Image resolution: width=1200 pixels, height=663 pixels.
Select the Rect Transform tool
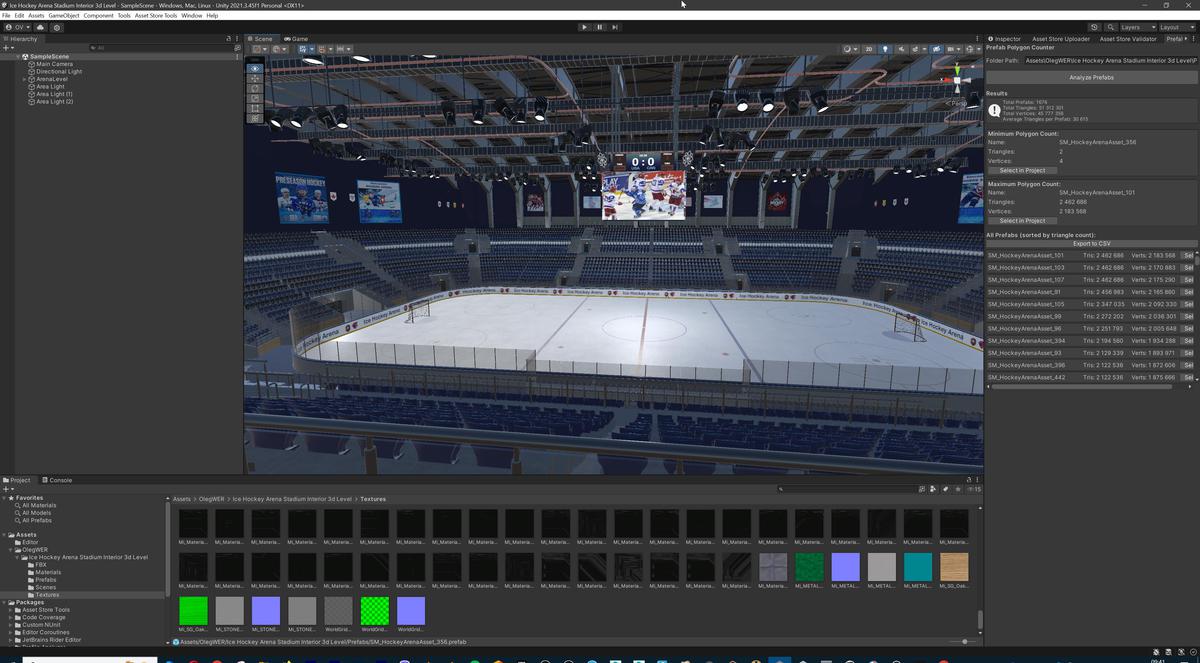point(257,108)
